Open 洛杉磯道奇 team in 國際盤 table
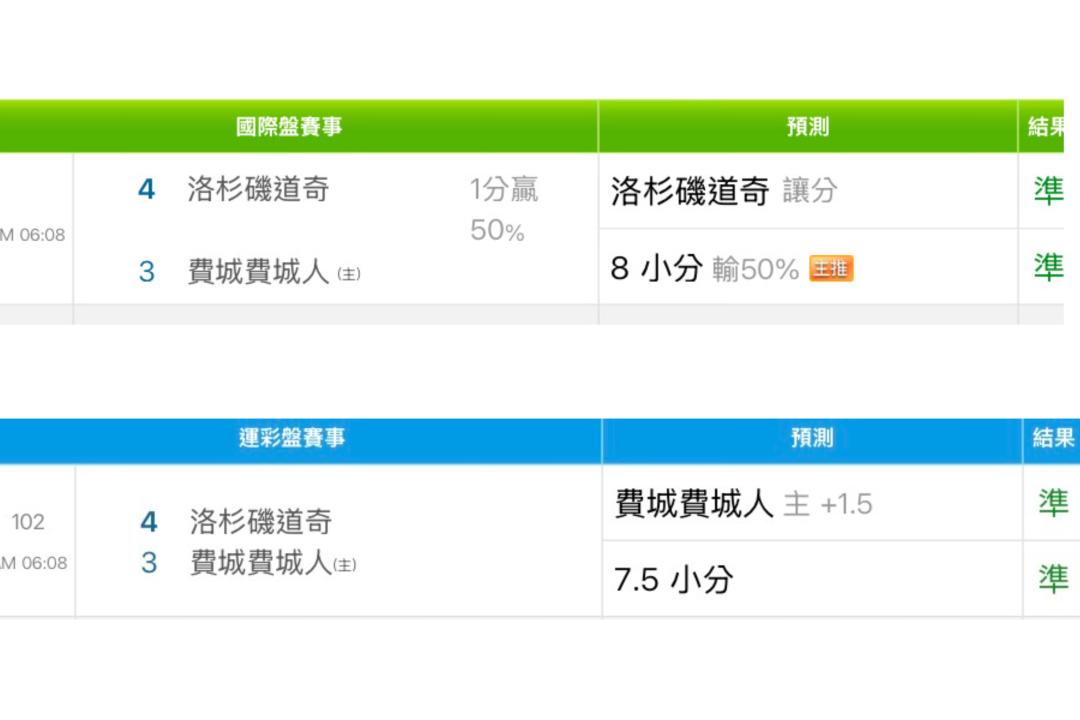 [258, 190]
